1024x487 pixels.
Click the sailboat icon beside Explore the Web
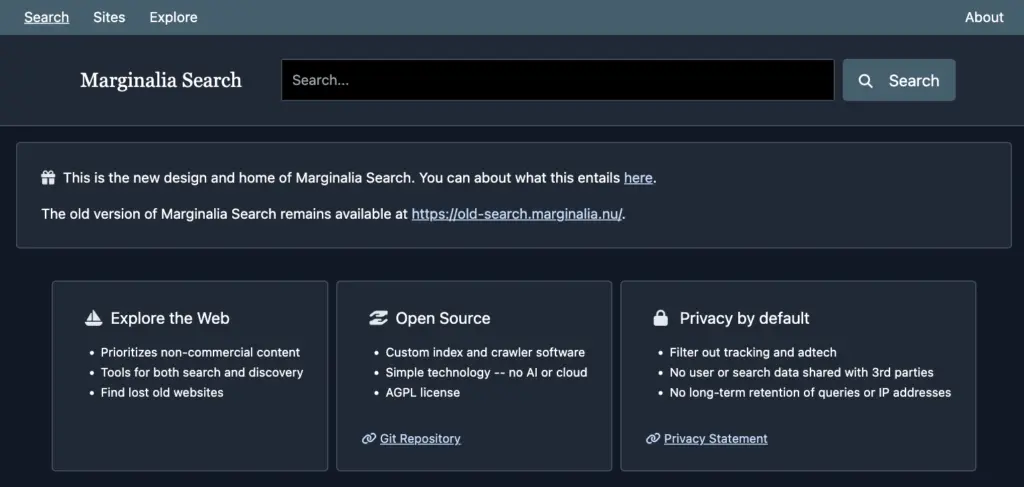click(94, 318)
